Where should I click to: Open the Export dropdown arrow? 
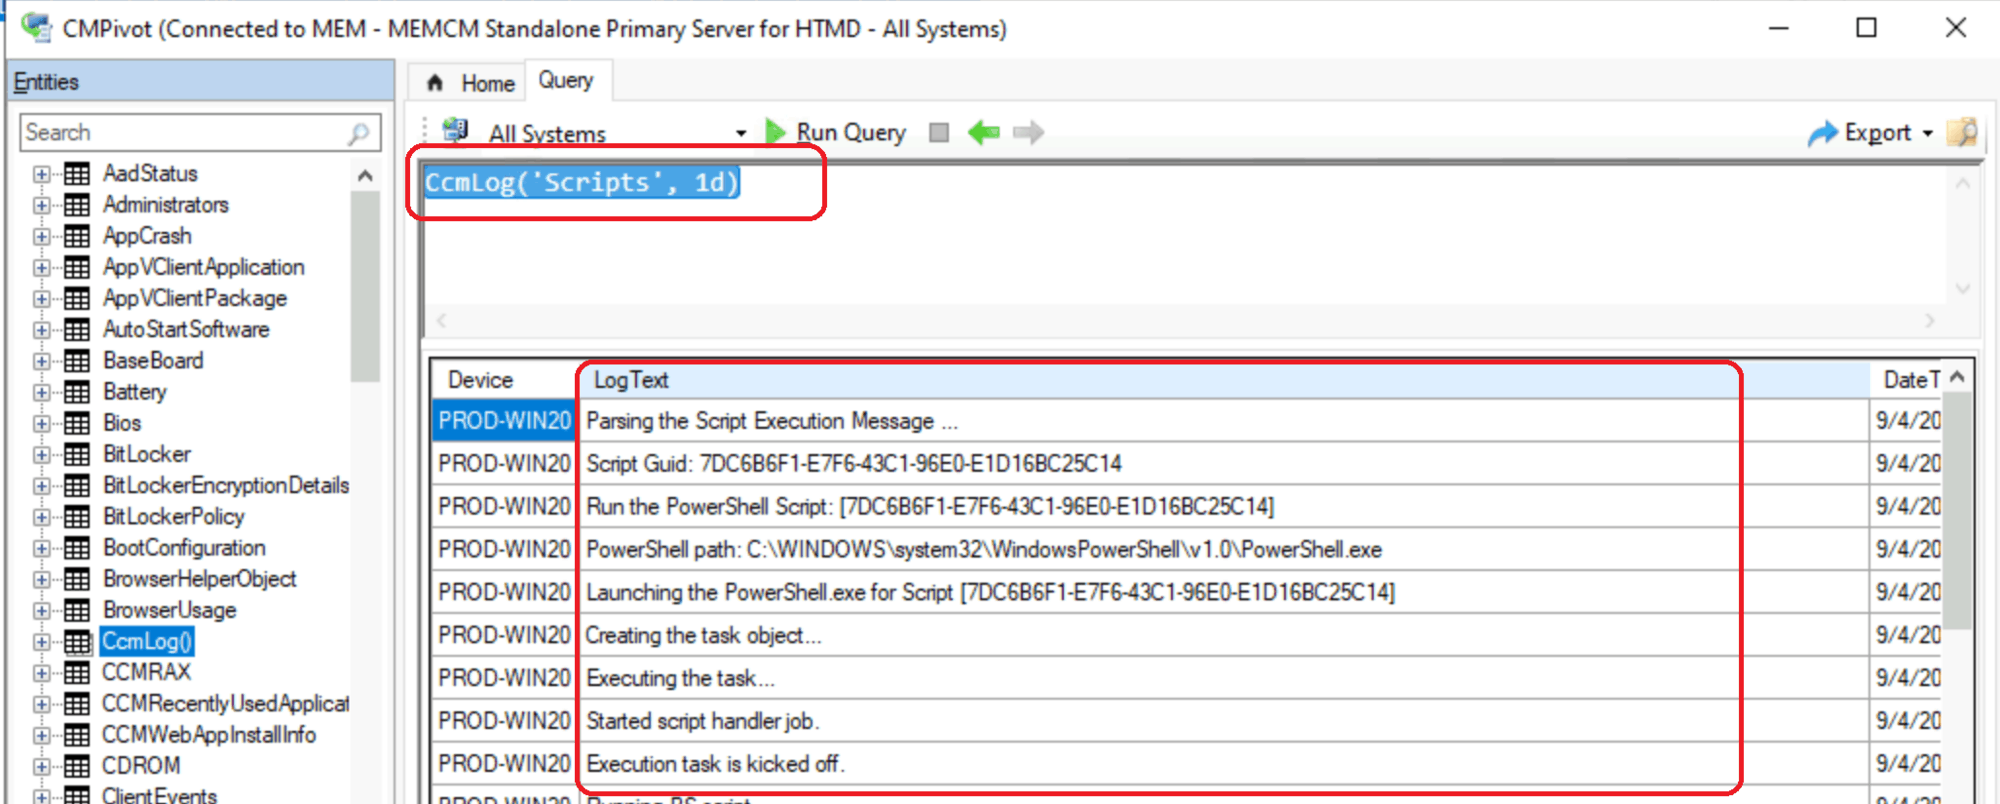[x=1927, y=133]
